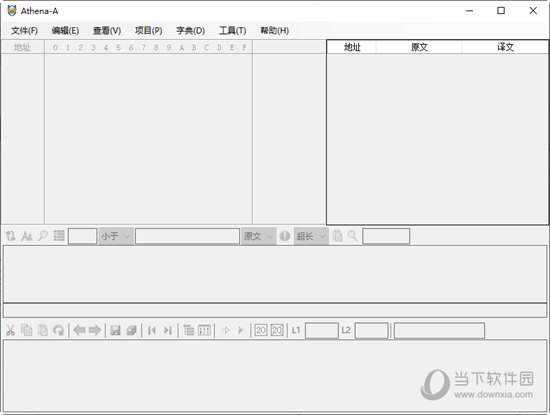Click the L2 input field
This screenshot has height=415, width=550.
371,330
